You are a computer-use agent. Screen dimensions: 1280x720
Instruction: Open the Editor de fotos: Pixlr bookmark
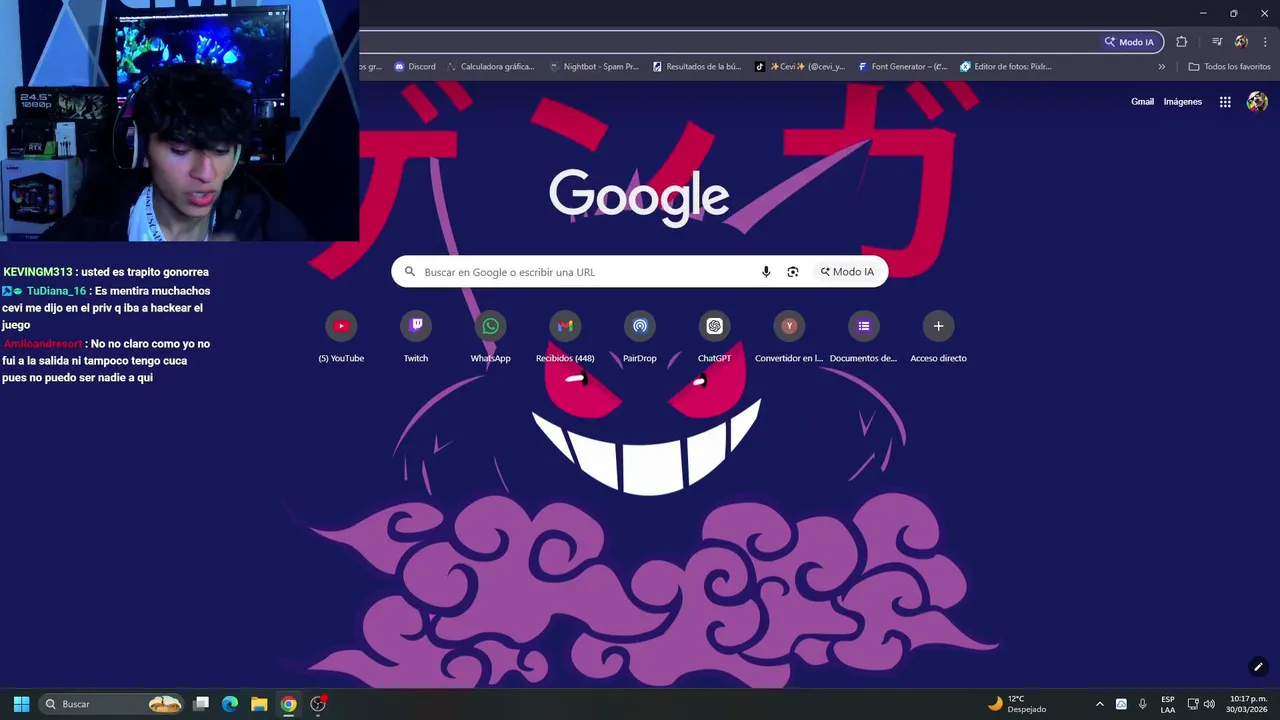pyautogui.click(x=1006, y=67)
